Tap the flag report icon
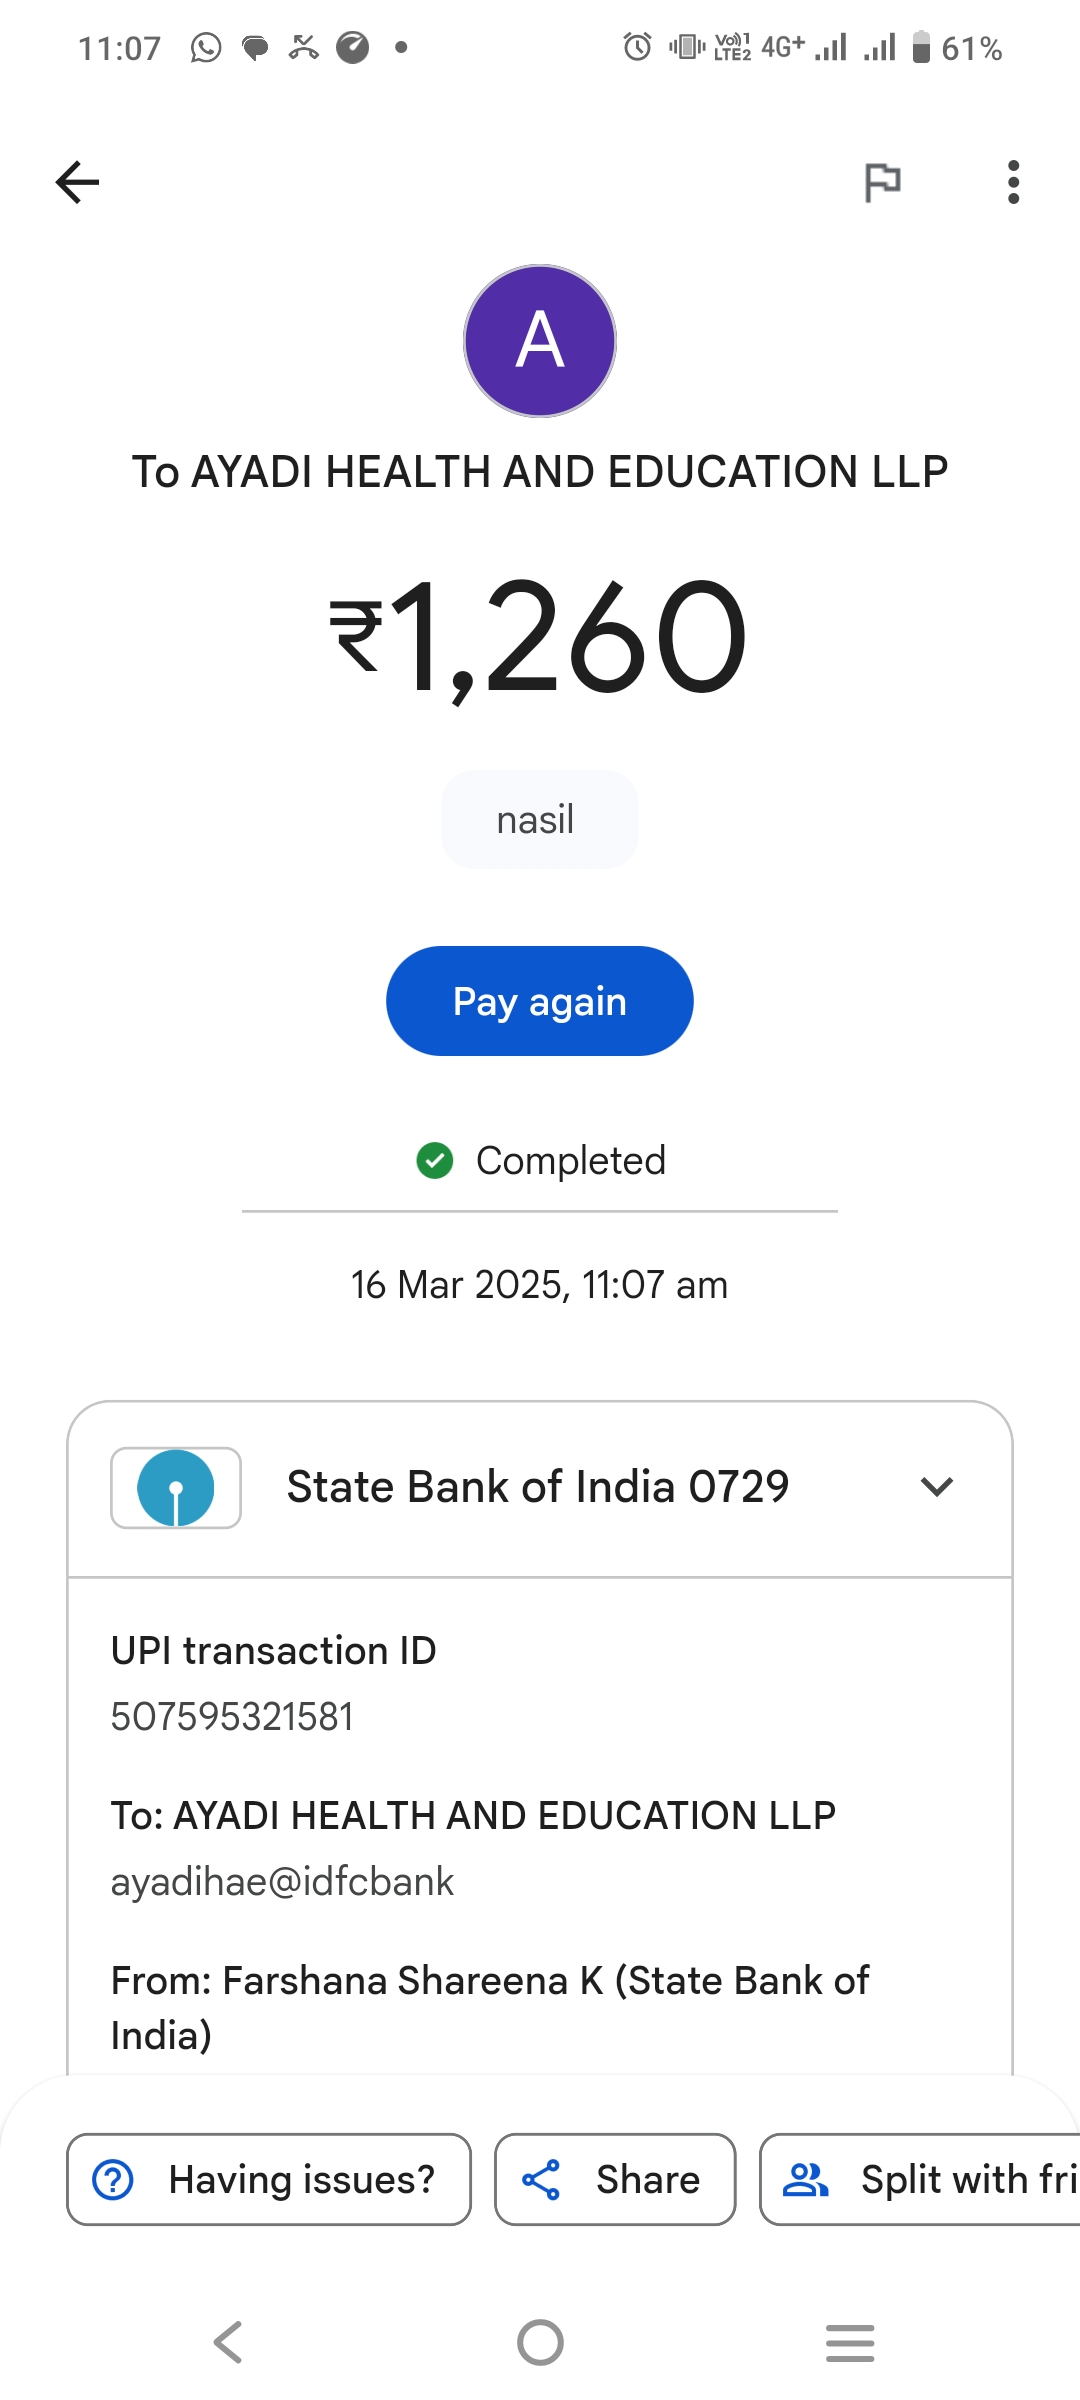 (x=882, y=182)
